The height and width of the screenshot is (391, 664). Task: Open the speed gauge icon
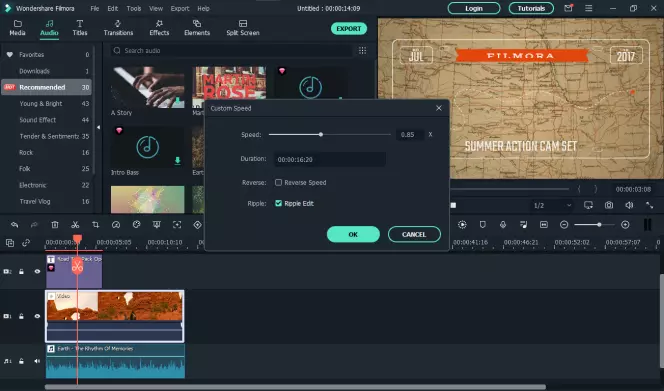116,225
